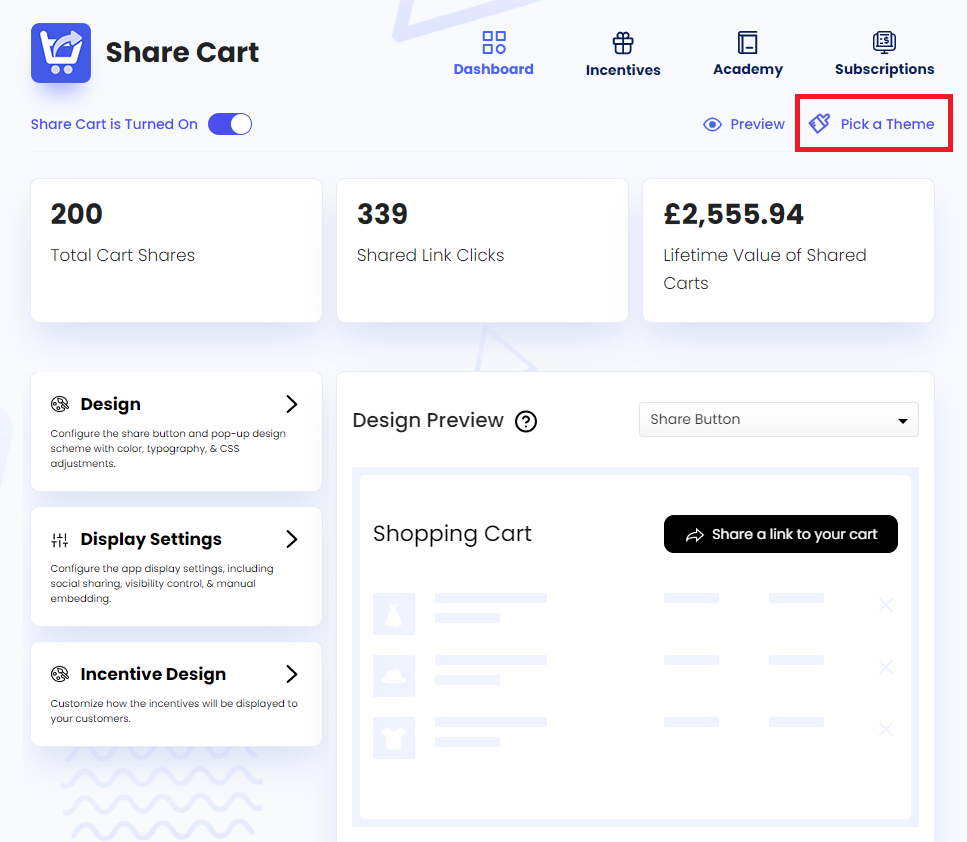Click the Pick a Theme paint roller icon
The height and width of the screenshot is (842, 967).
(x=820, y=123)
